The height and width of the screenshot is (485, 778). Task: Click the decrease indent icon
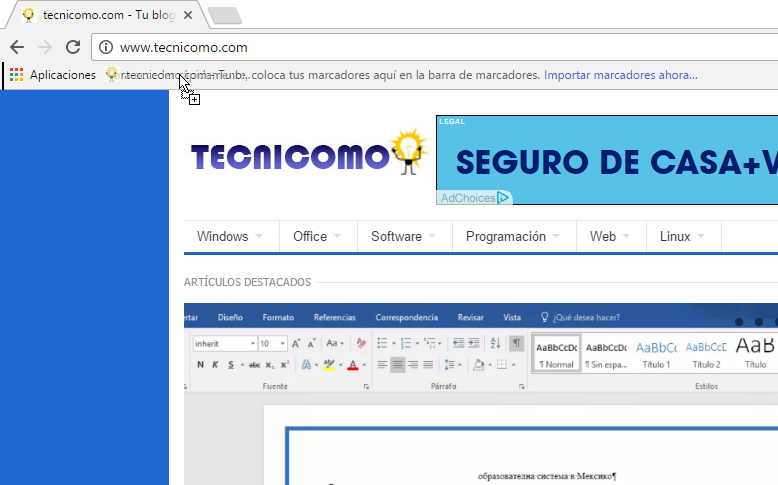(x=458, y=343)
